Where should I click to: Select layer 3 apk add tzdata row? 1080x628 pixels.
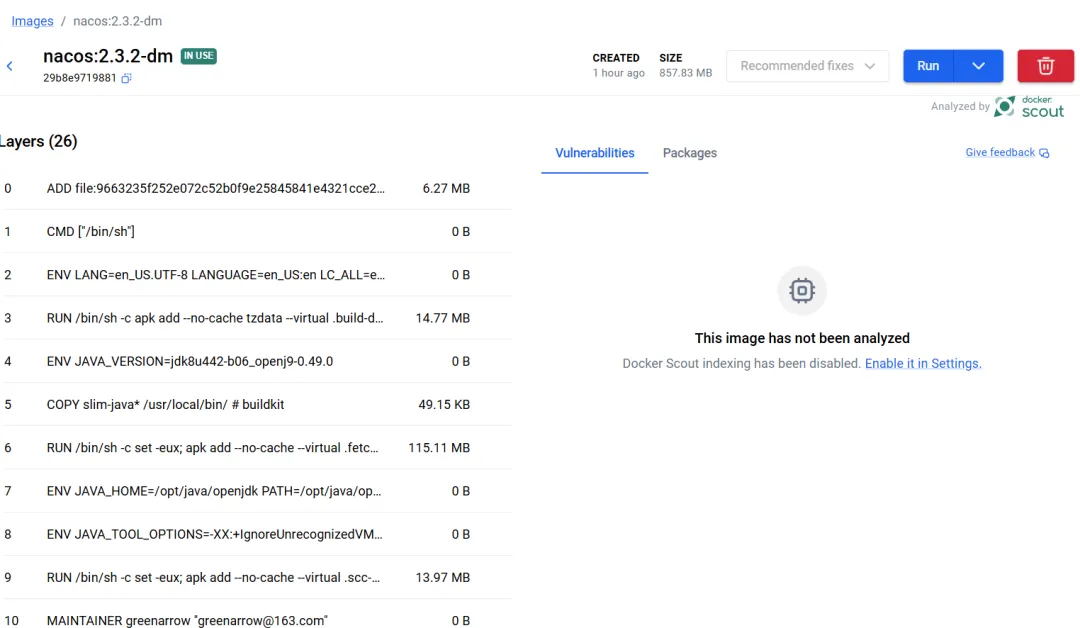click(256, 318)
